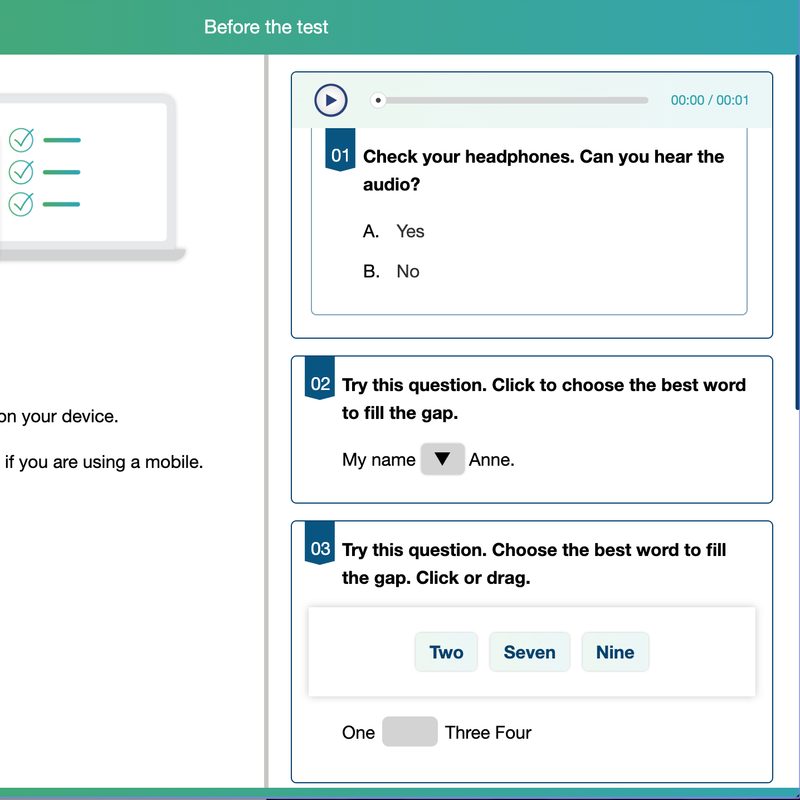Play the headphone check audio

pos(331,100)
